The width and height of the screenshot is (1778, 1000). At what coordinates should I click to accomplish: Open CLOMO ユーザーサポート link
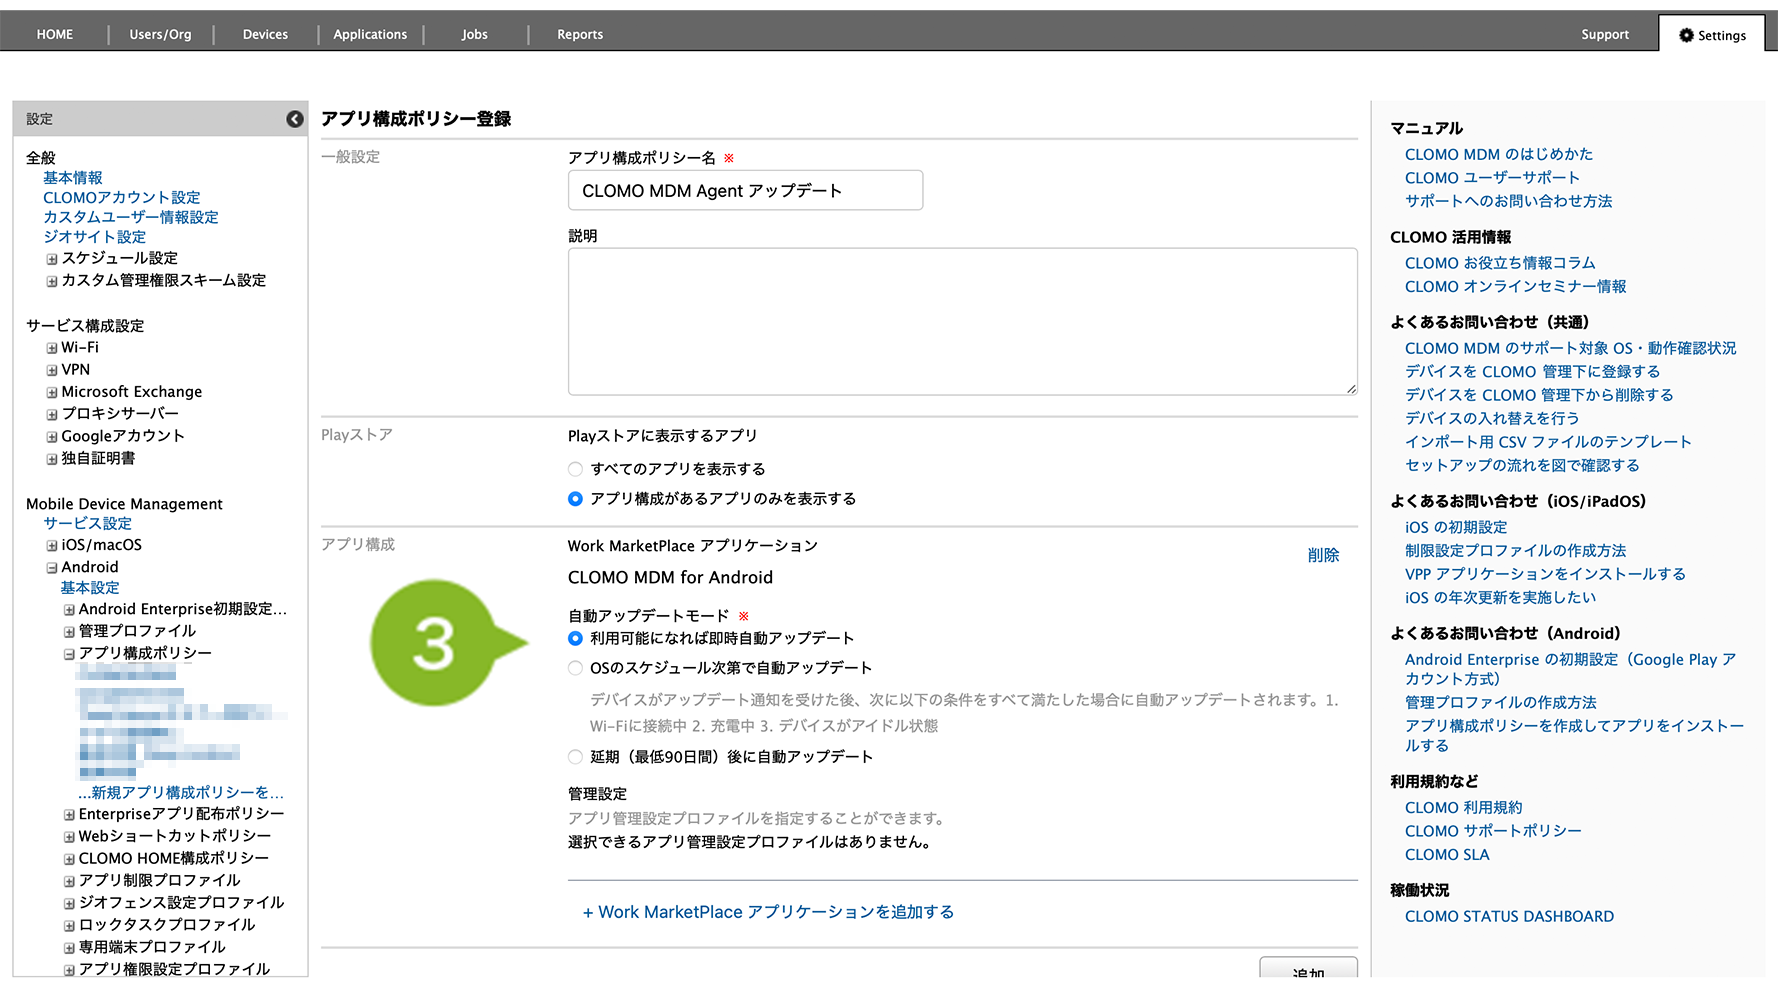point(1493,178)
